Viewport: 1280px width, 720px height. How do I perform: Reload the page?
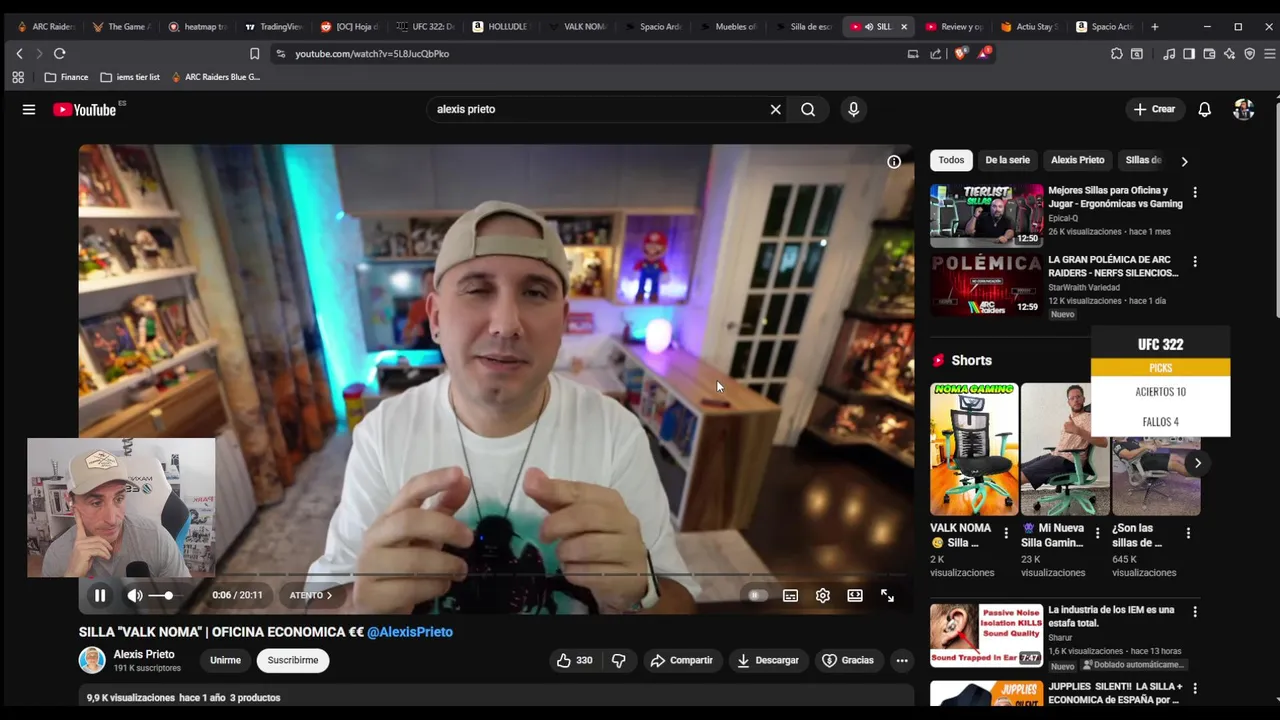click(x=59, y=54)
